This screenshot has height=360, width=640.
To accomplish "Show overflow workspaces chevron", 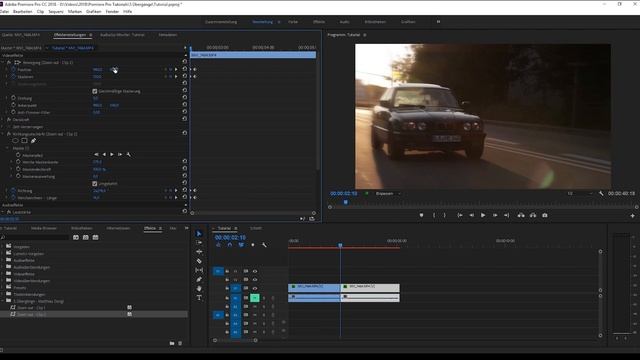I will click(x=438, y=22).
